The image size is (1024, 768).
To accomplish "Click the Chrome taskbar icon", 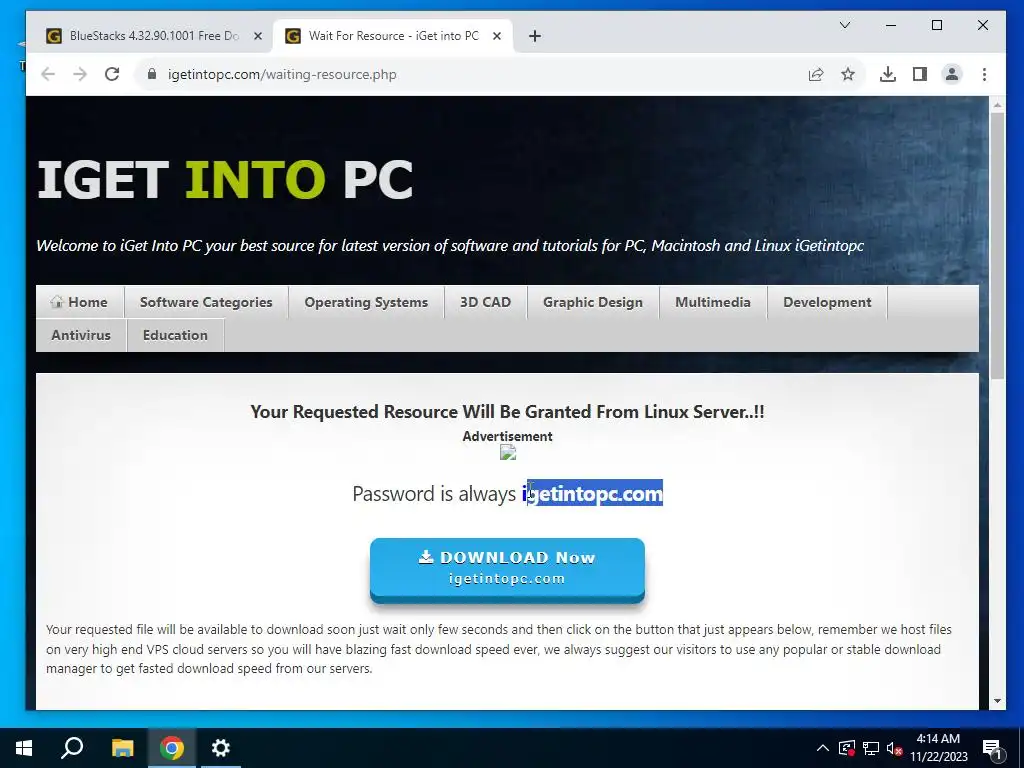I will tap(172, 748).
